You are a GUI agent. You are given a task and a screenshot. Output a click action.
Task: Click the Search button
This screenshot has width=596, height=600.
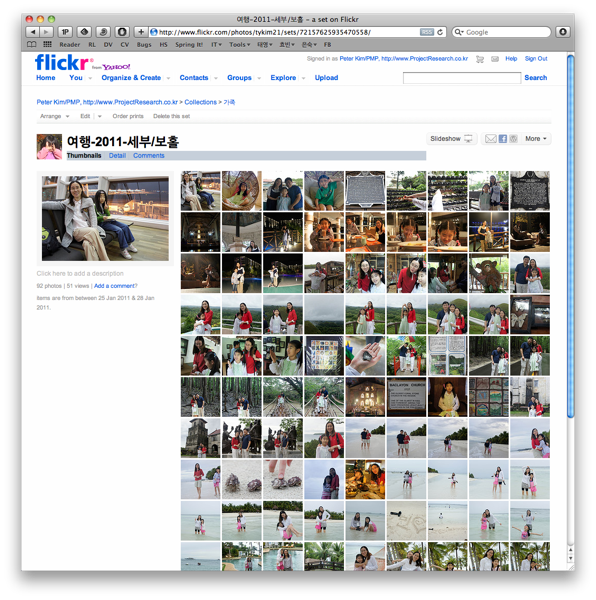tap(536, 78)
